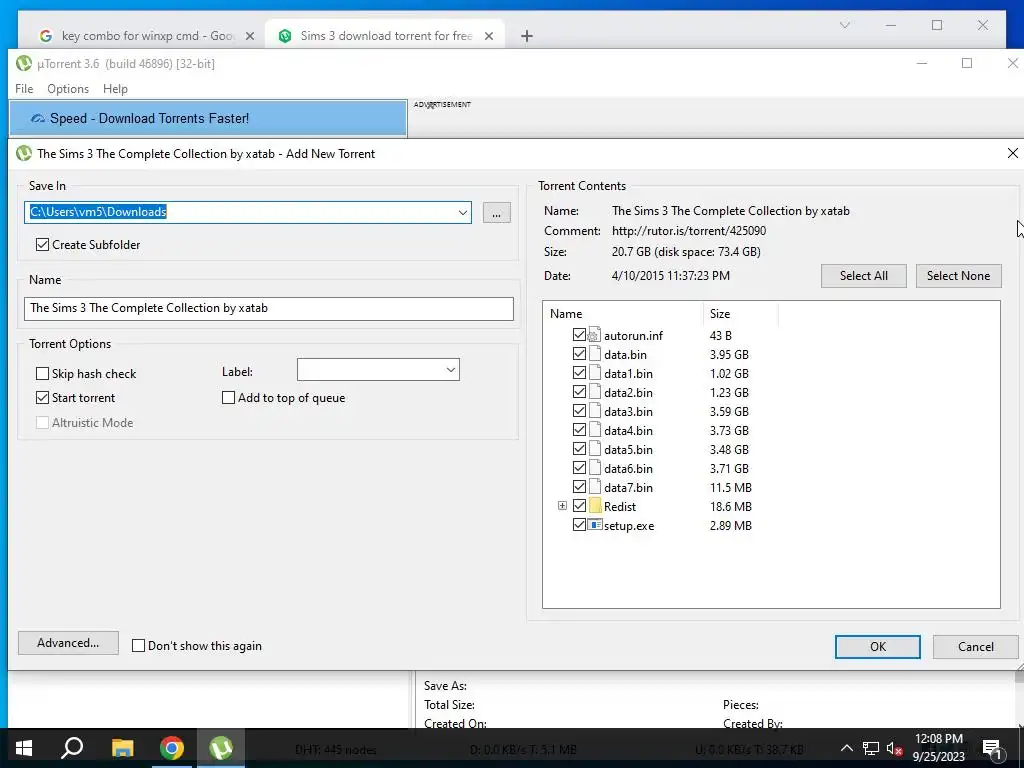Image resolution: width=1024 pixels, height=768 pixels.
Task: Close the Add New Torrent dialog
Action: tap(1012, 153)
